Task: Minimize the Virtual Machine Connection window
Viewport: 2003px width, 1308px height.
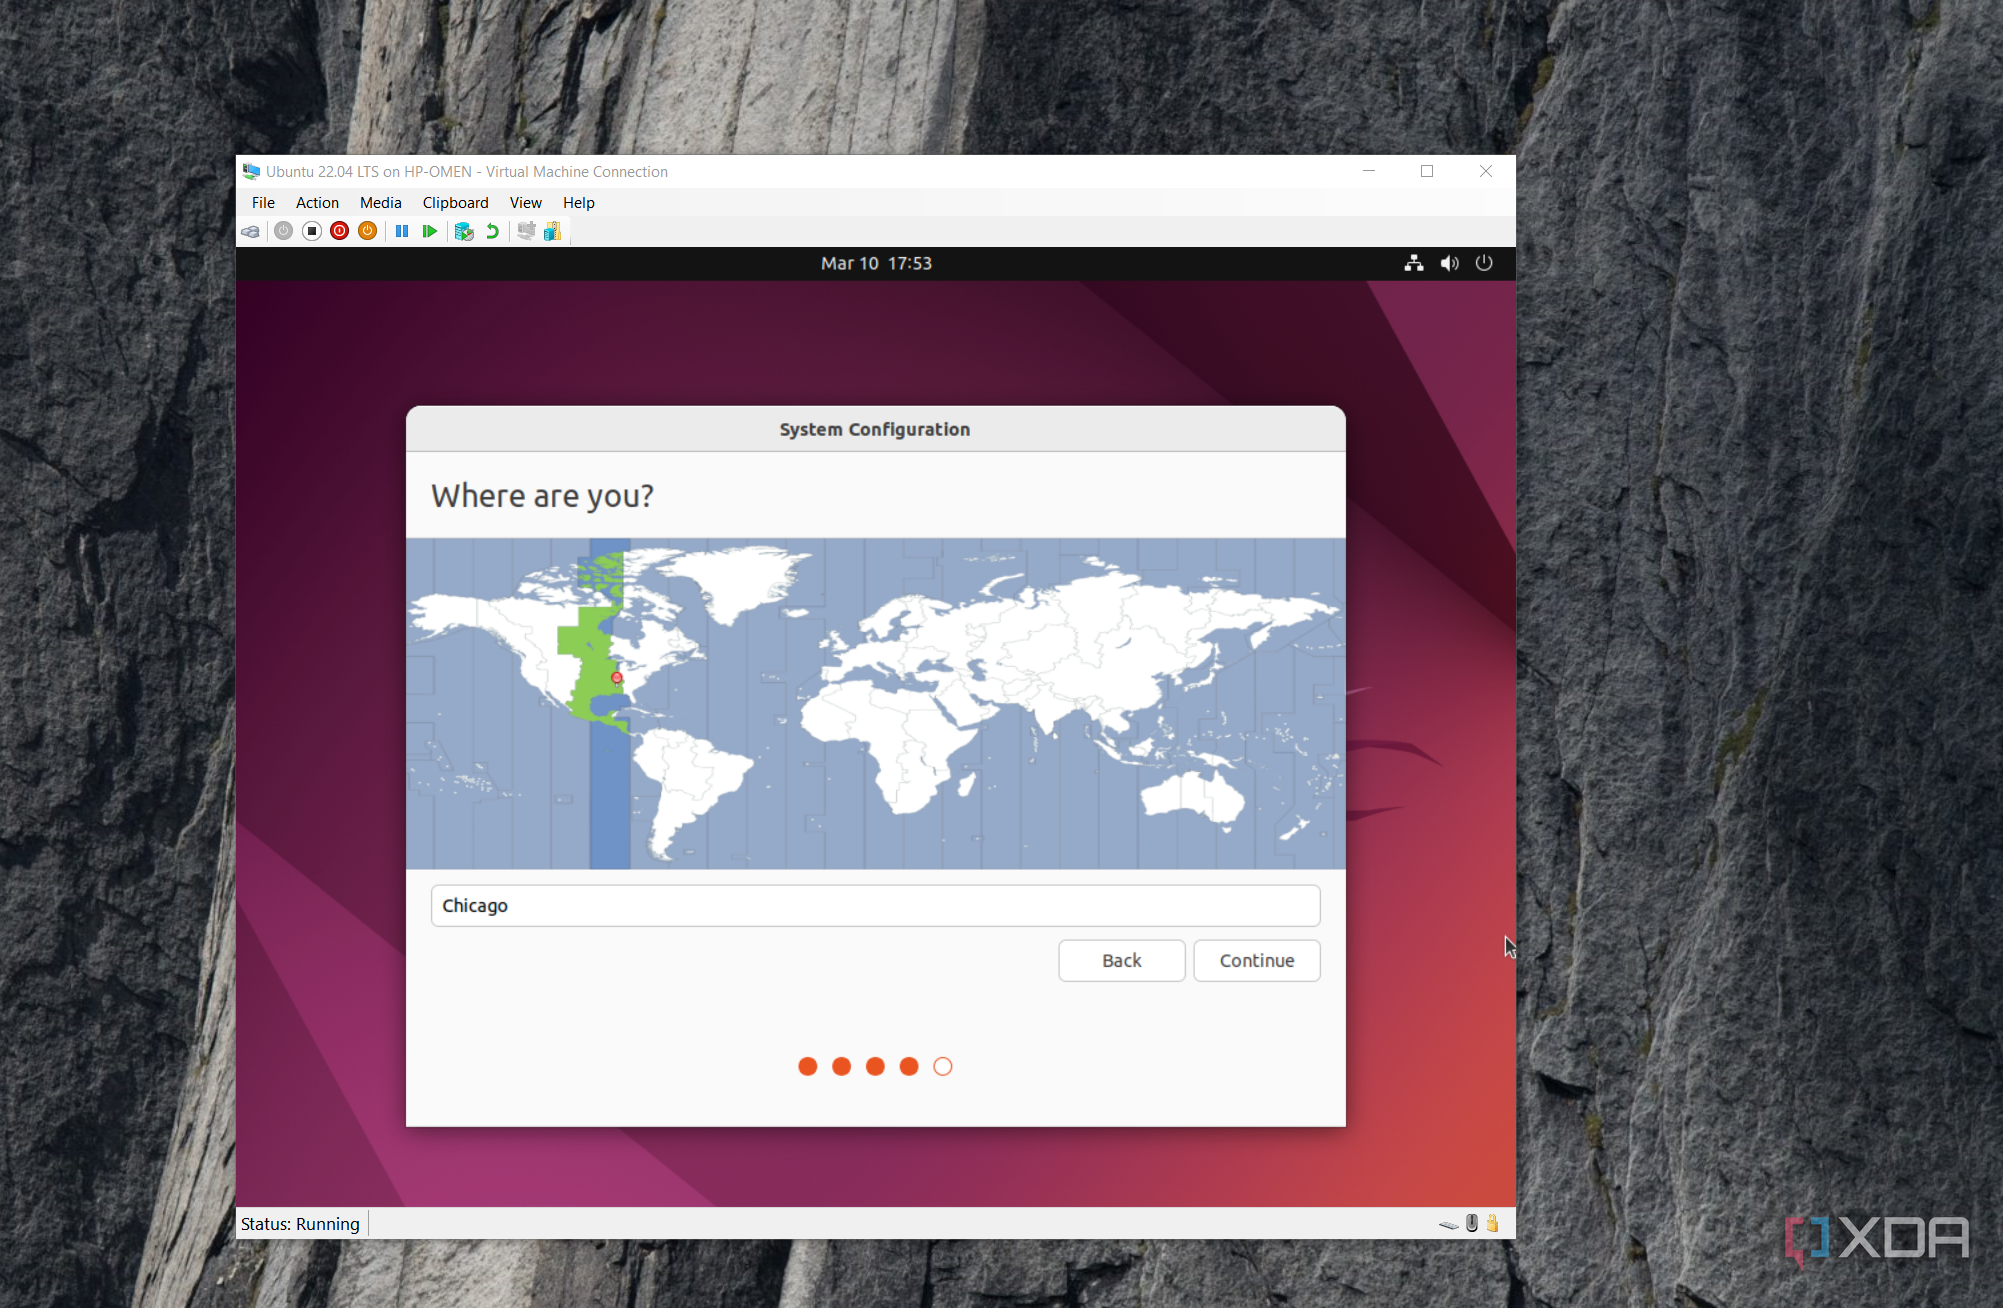Action: pos(1369,172)
